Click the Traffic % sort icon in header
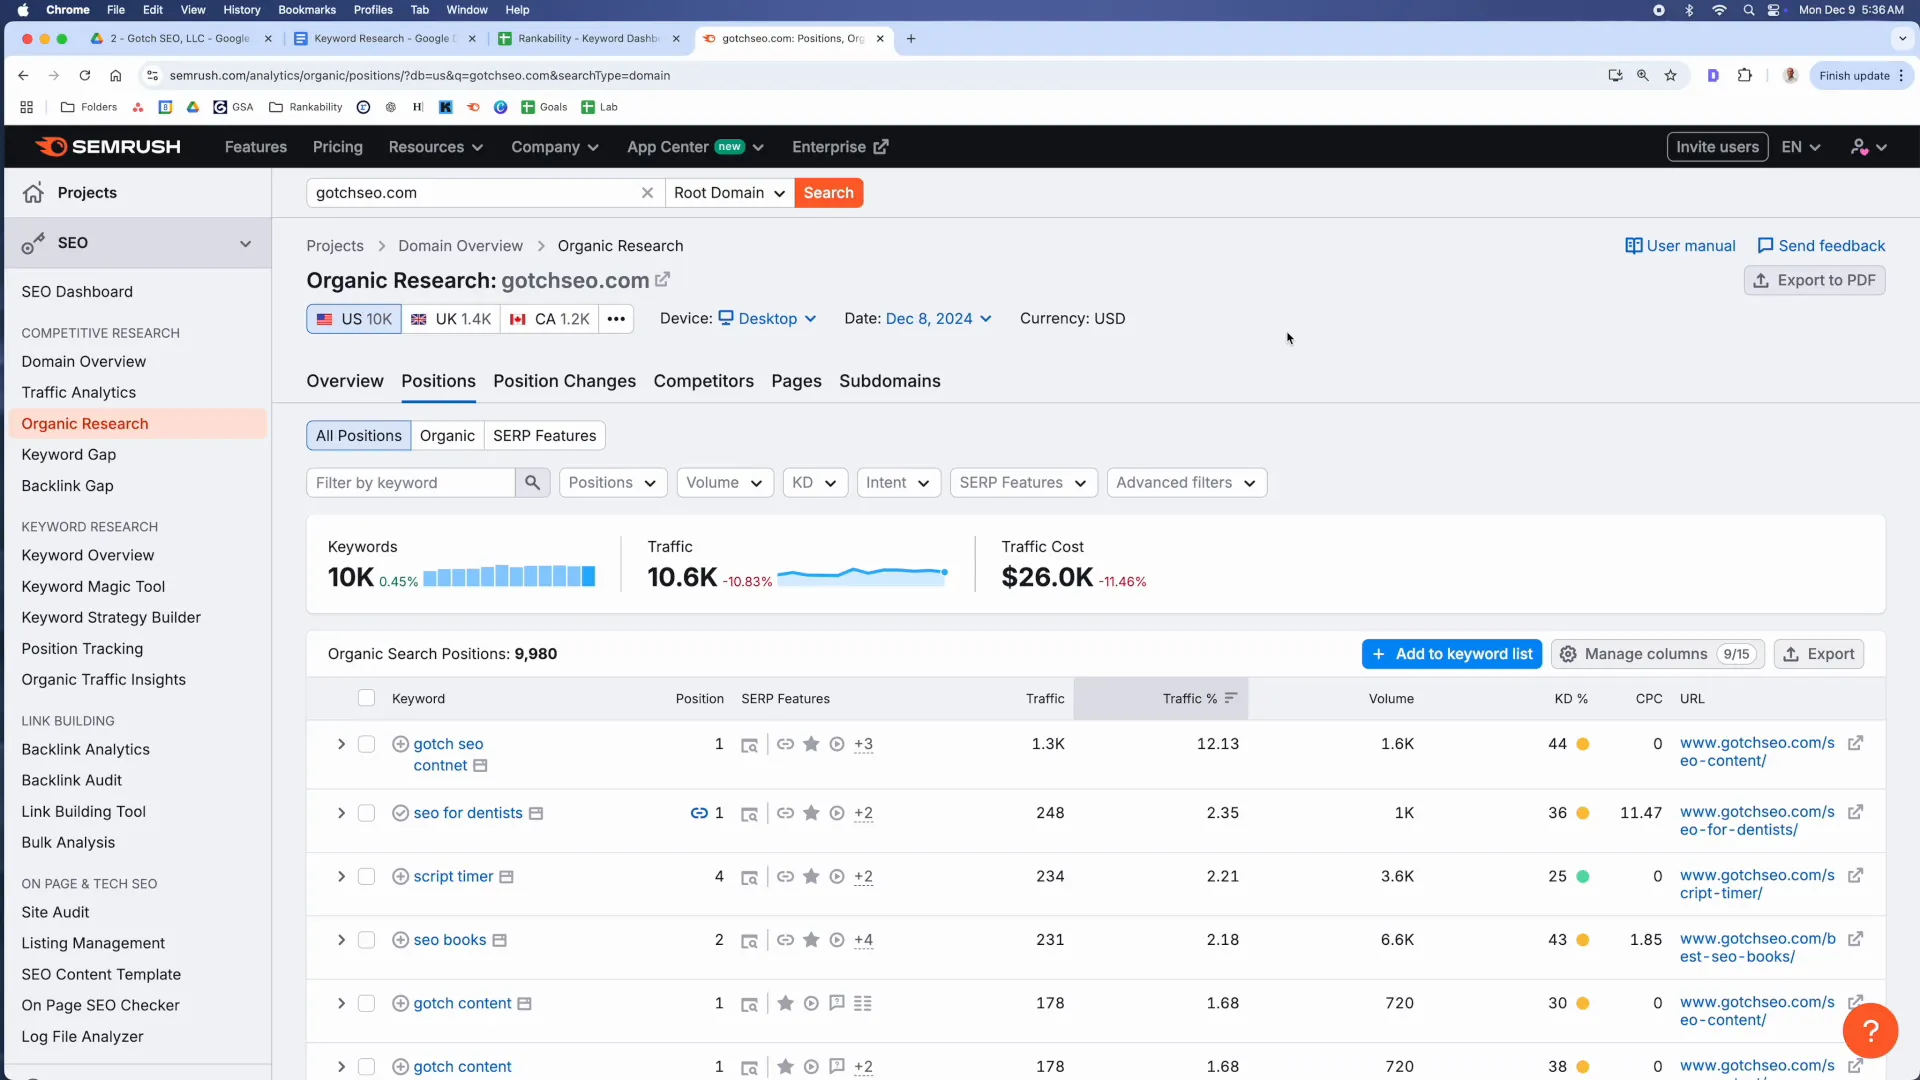Image resolution: width=1920 pixels, height=1080 pixels. (1231, 698)
